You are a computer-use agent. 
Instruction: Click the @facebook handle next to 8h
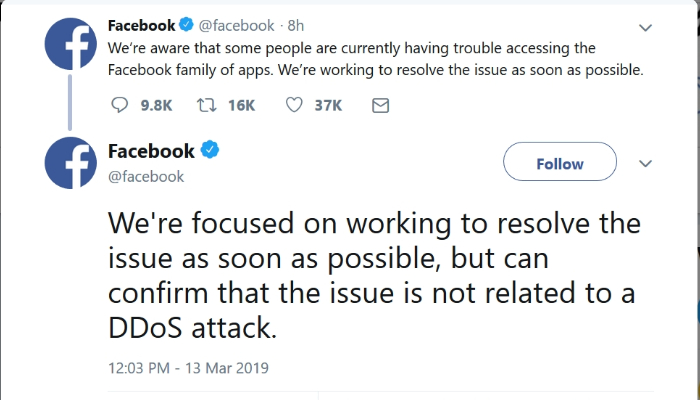tap(236, 25)
